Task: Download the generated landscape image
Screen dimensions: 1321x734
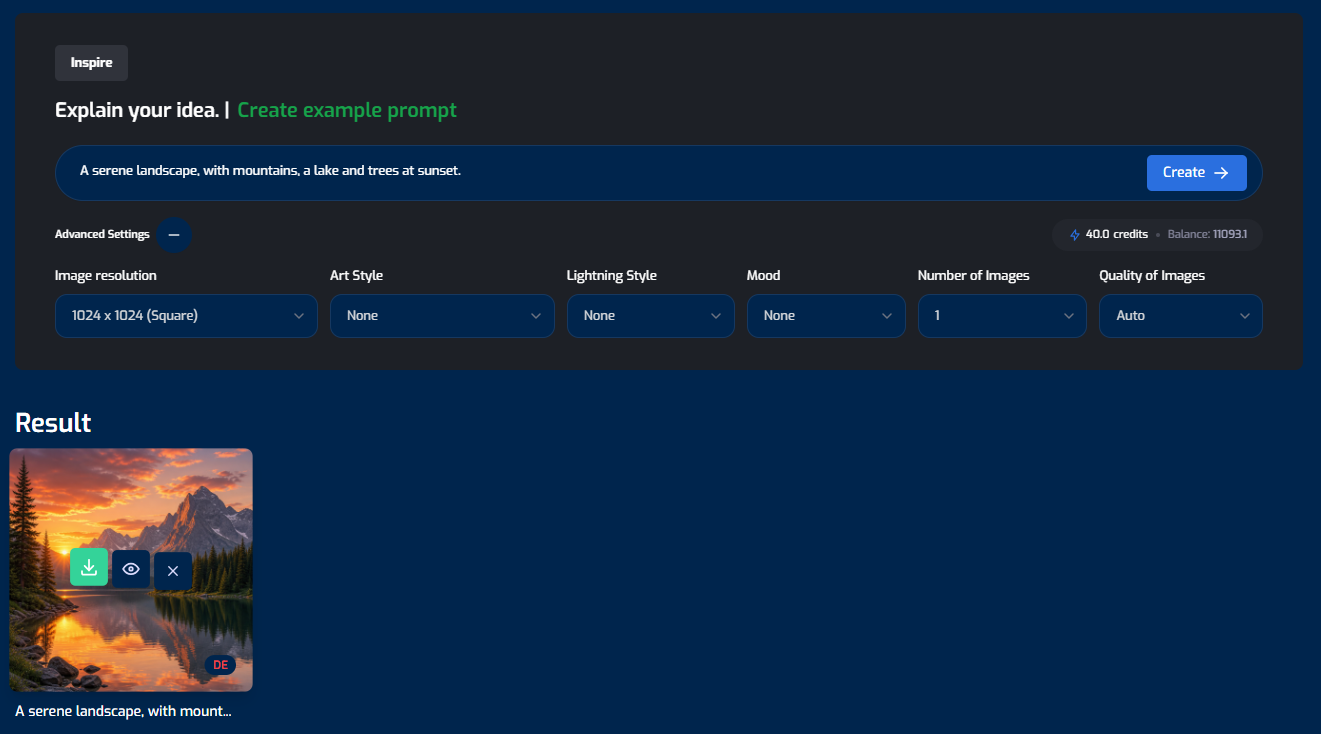Action: (x=89, y=567)
